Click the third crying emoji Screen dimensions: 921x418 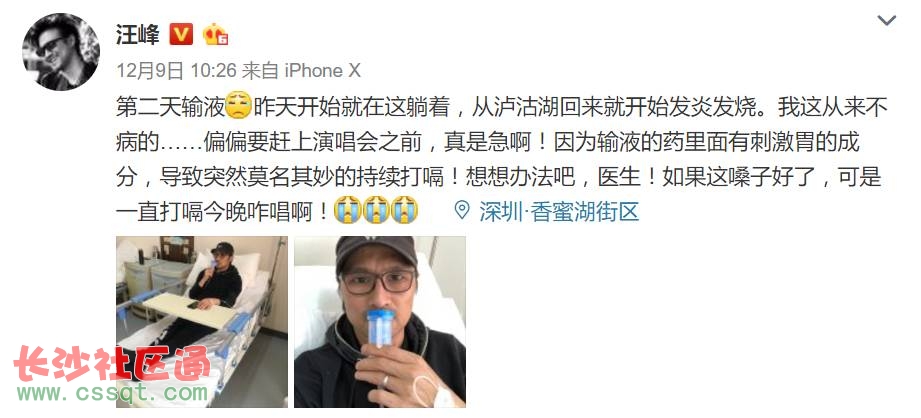[x=405, y=210]
